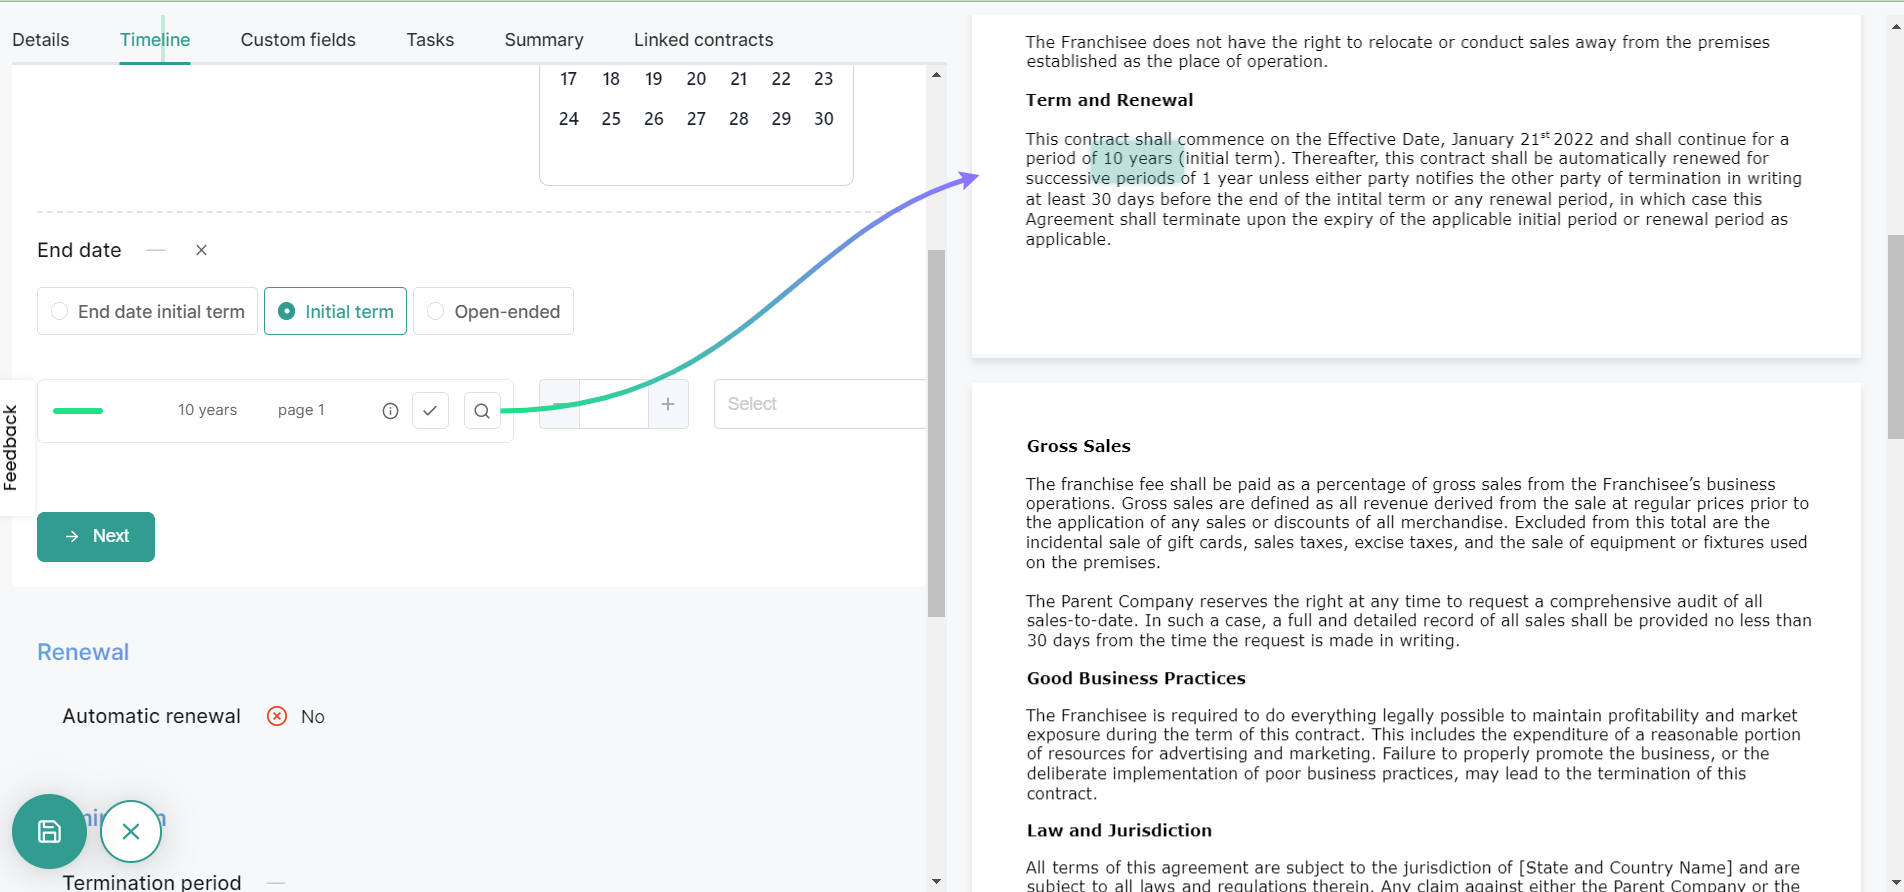1904x892 pixels.
Task: Choose day 28 in the calendar
Action: (739, 119)
